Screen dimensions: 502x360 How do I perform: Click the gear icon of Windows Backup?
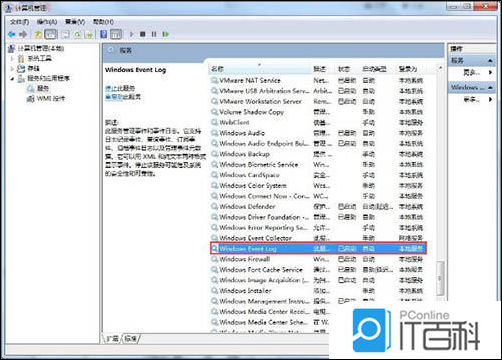tap(214, 154)
